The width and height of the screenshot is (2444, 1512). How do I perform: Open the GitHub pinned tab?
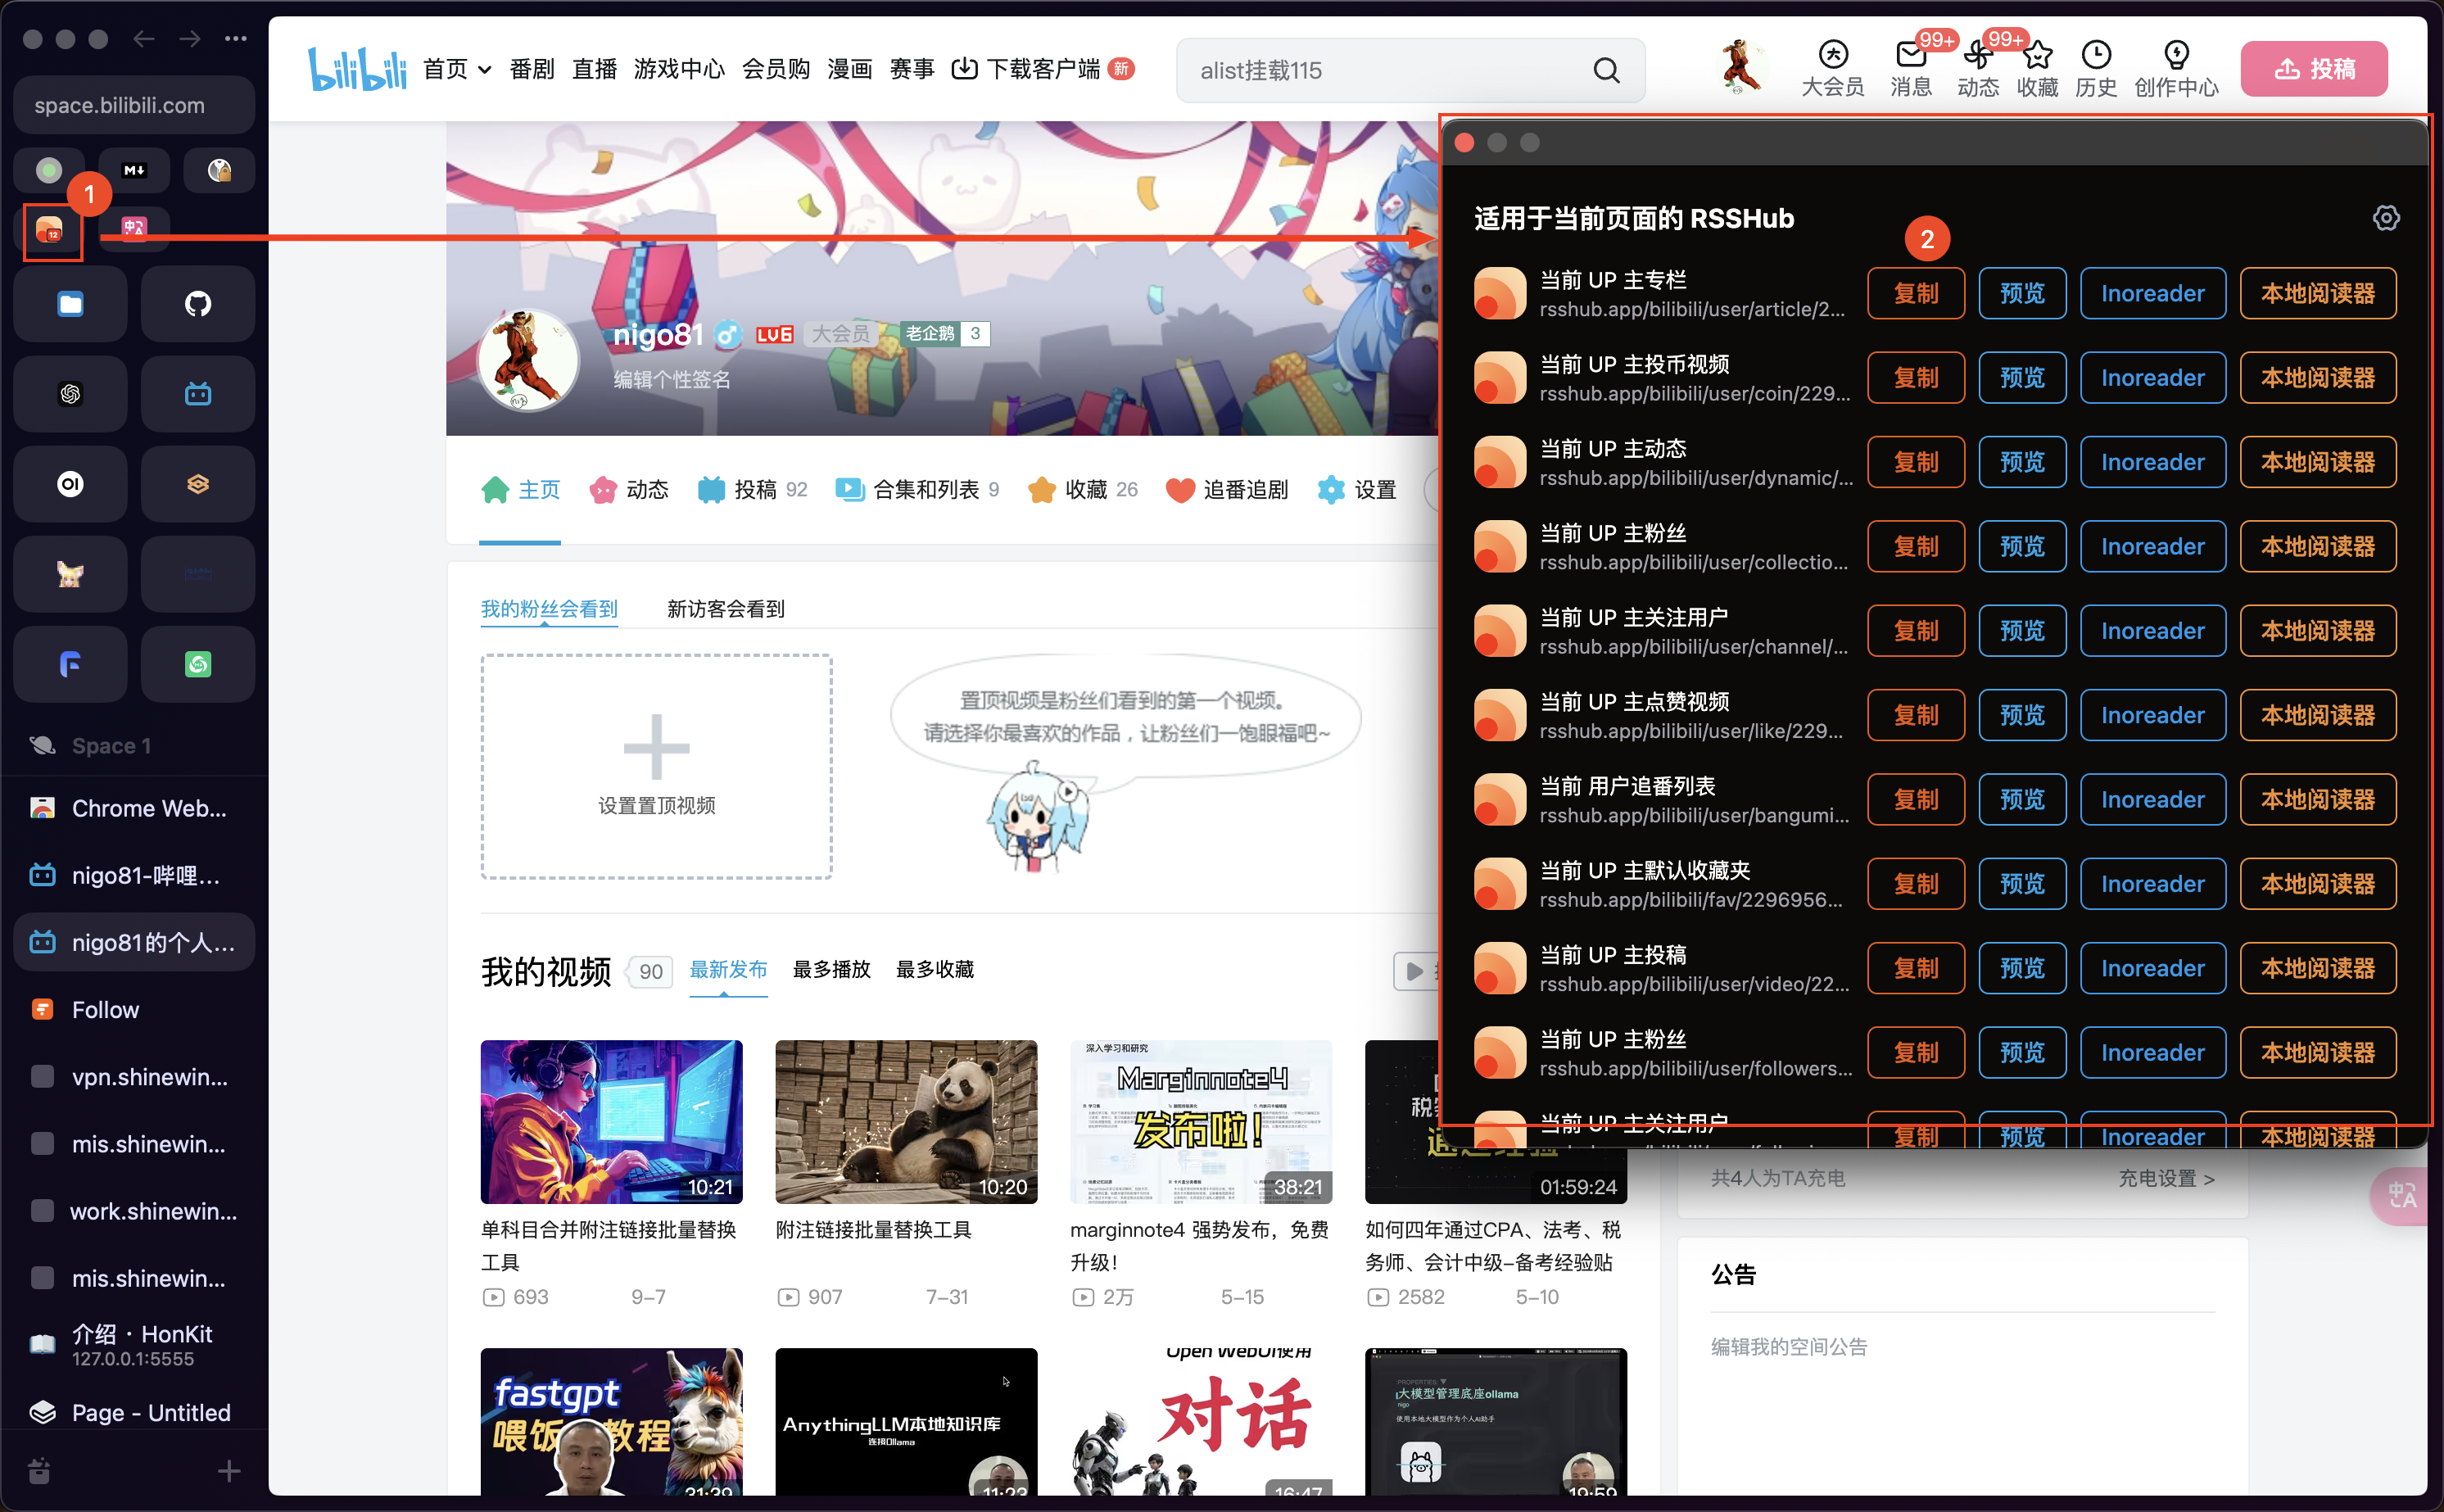198,304
